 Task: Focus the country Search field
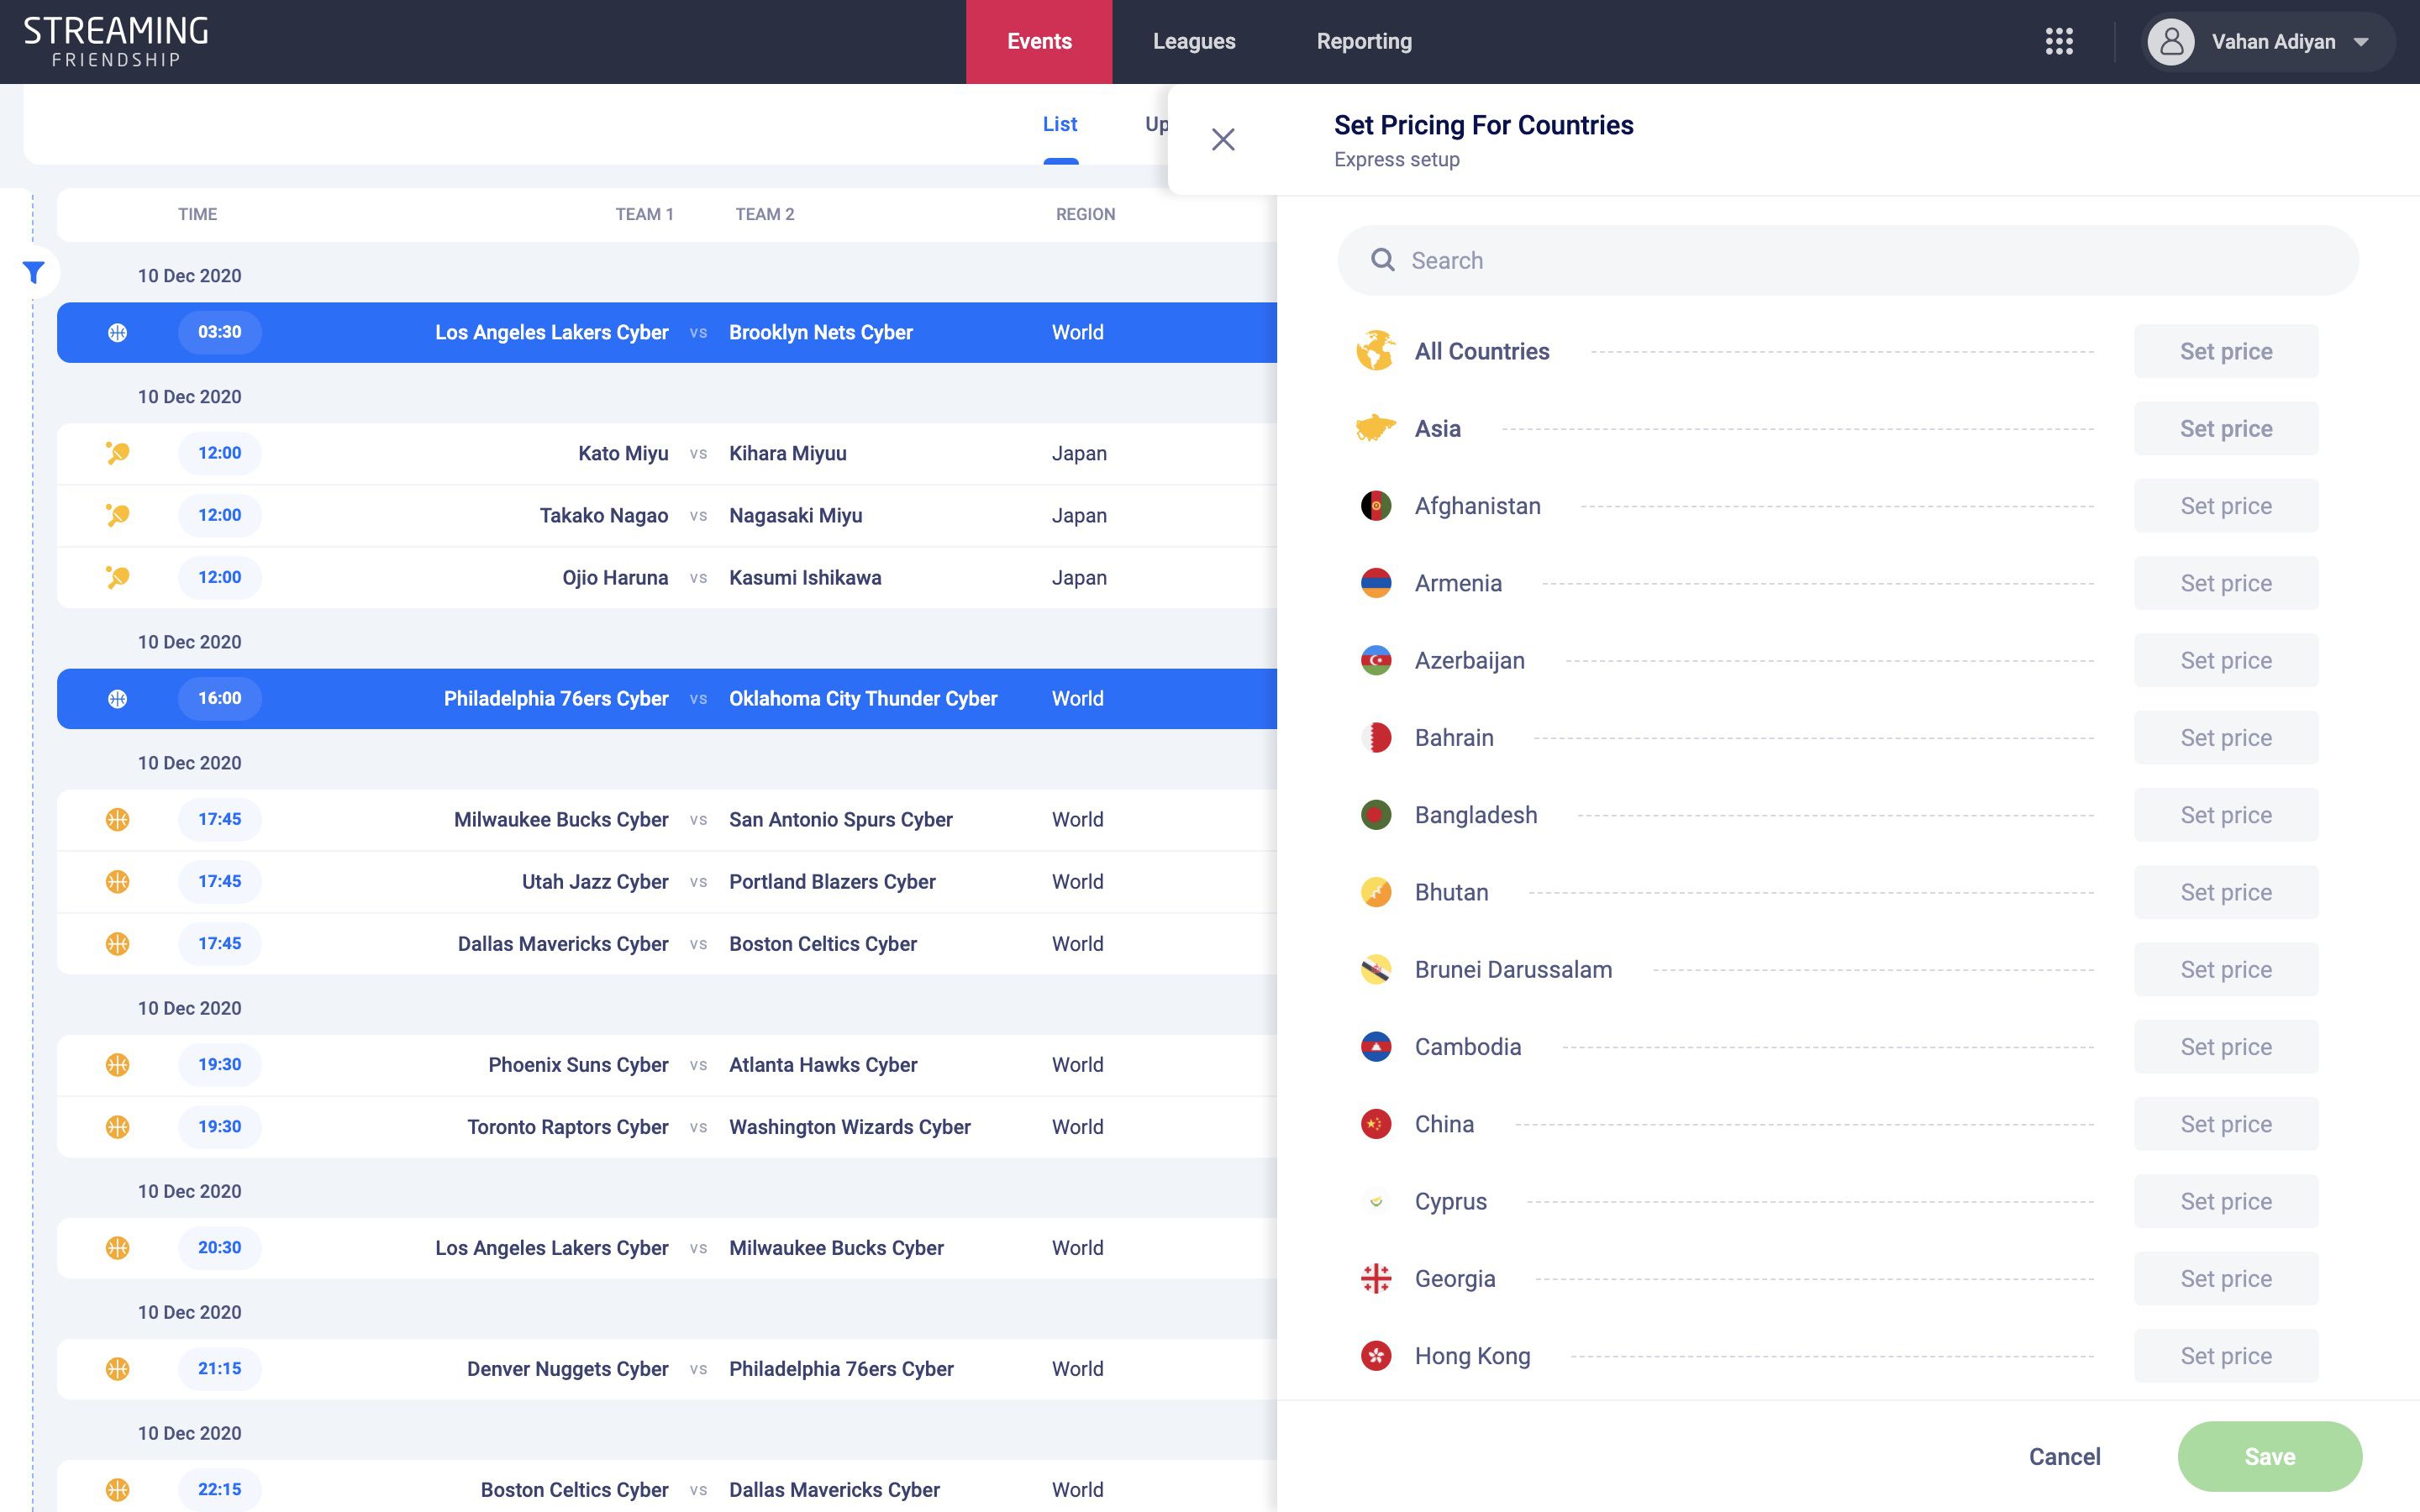pos(1848,260)
